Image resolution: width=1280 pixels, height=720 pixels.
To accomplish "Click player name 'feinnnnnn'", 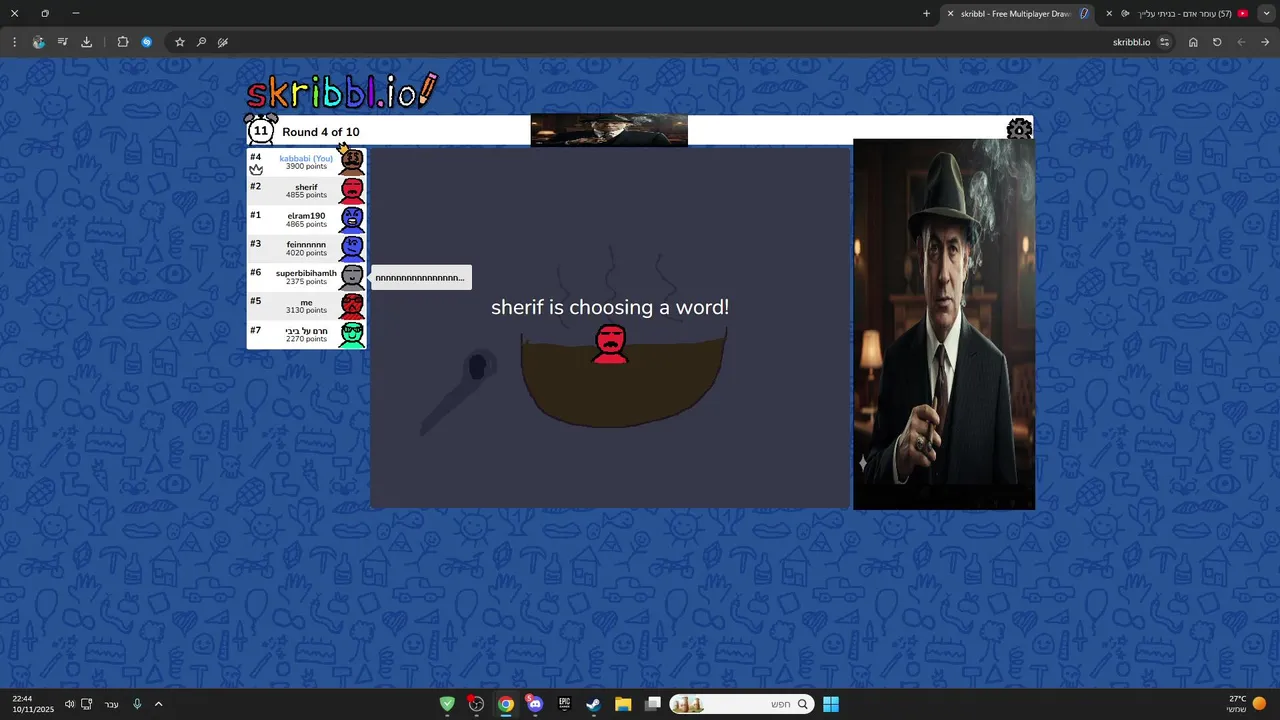I will point(306,244).
